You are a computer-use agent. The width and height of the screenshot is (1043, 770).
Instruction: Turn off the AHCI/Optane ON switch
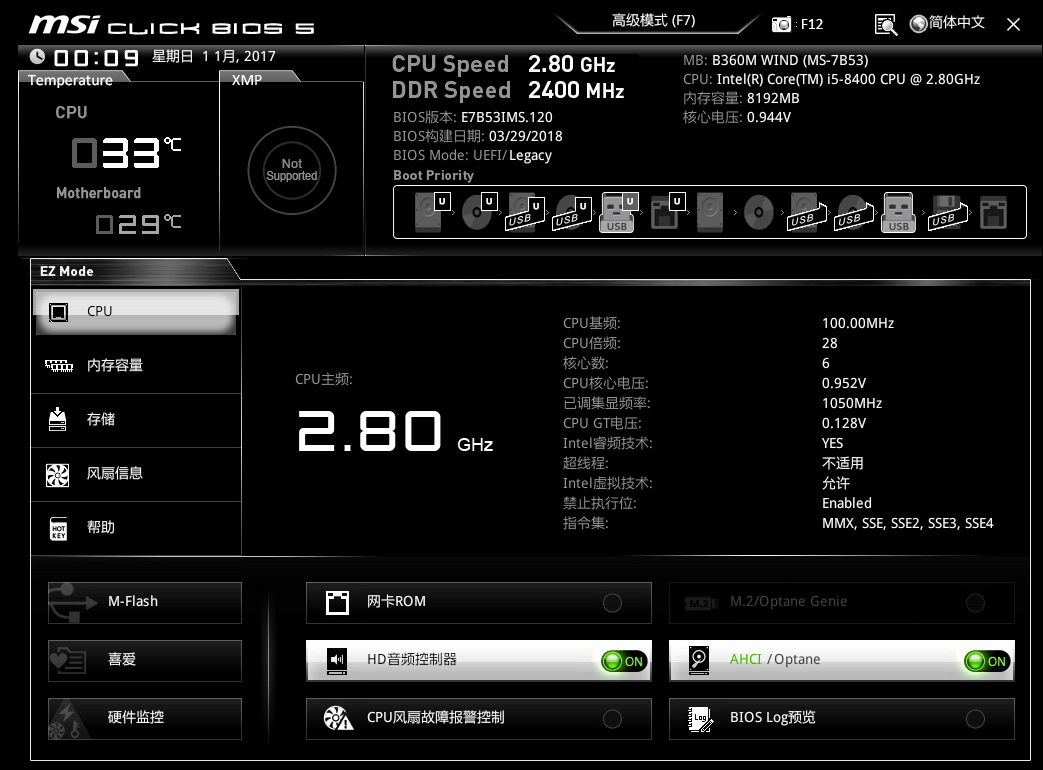[986, 661]
